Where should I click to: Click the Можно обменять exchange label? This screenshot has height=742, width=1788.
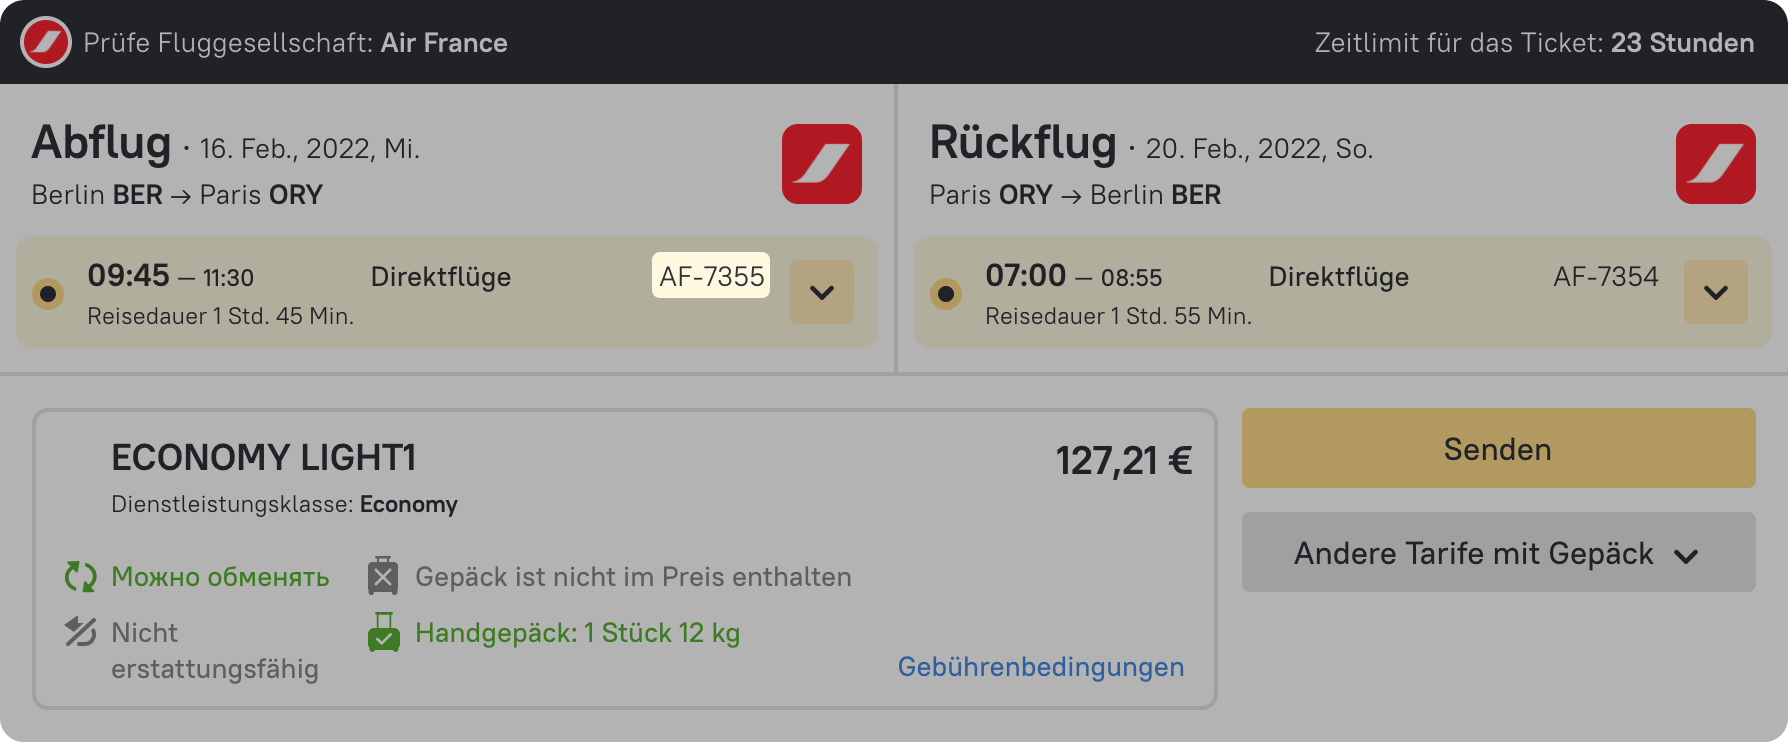(220, 577)
